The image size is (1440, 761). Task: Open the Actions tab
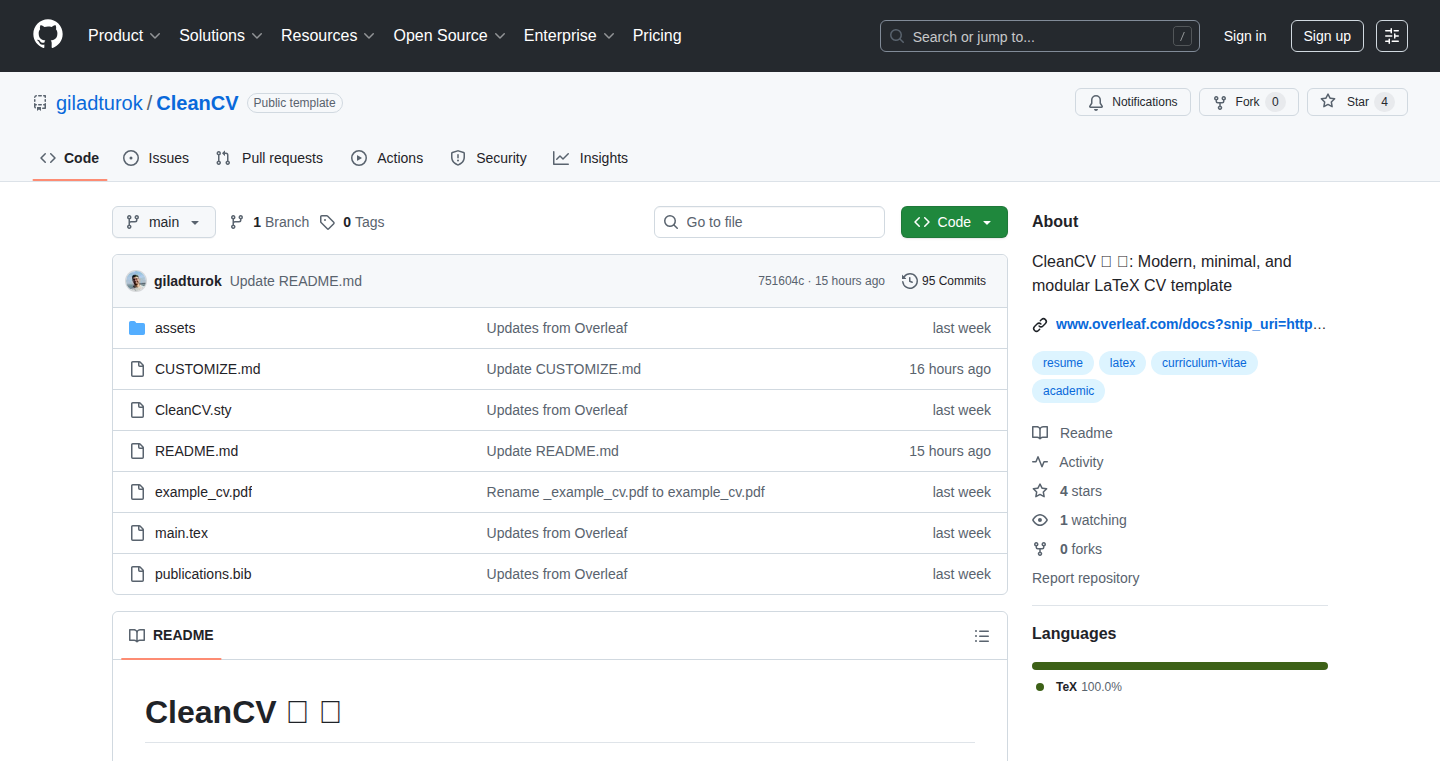pyautogui.click(x=387, y=158)
